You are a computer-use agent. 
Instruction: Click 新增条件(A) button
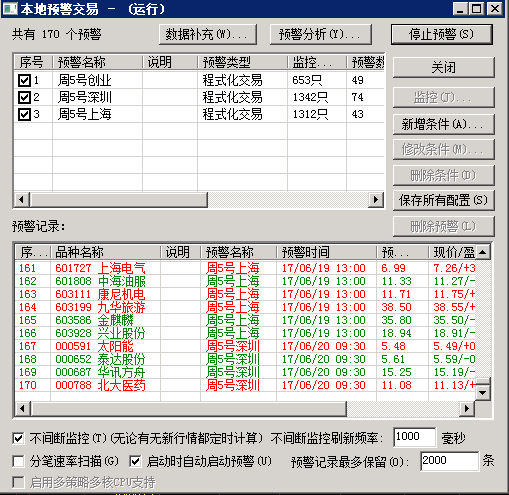click(x=444, y=124)
